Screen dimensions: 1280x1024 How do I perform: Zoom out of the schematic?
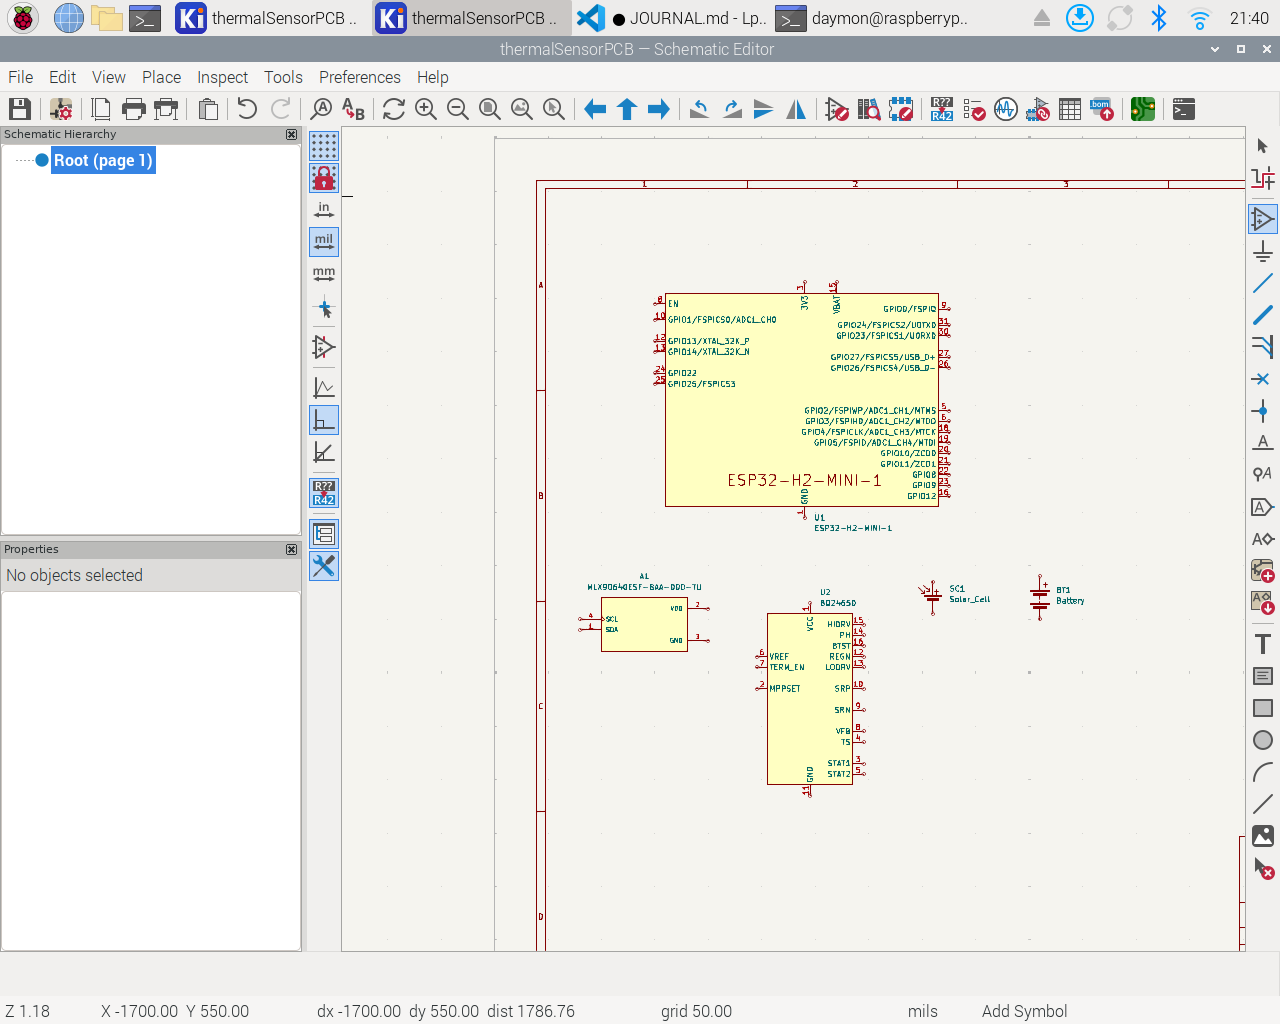pyautogui.click(x=458, y=109)
